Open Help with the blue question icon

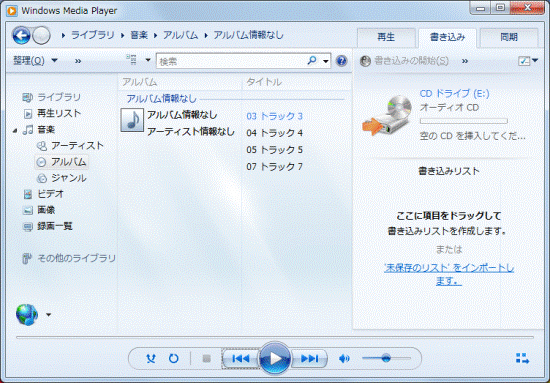(x=341, y=61)
